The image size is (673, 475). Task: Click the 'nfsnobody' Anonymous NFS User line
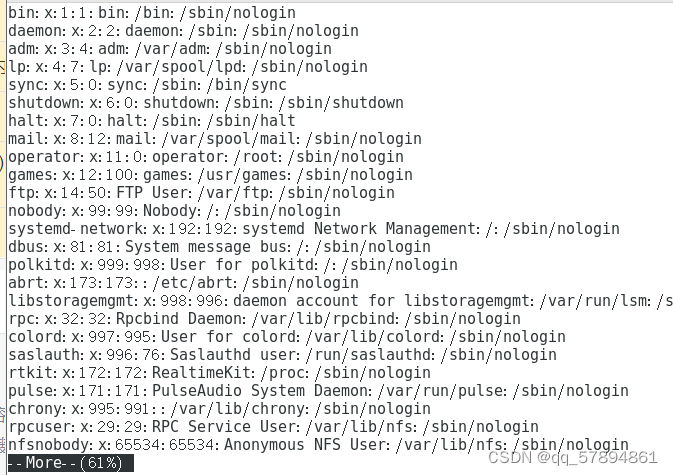tap(318, 445)
